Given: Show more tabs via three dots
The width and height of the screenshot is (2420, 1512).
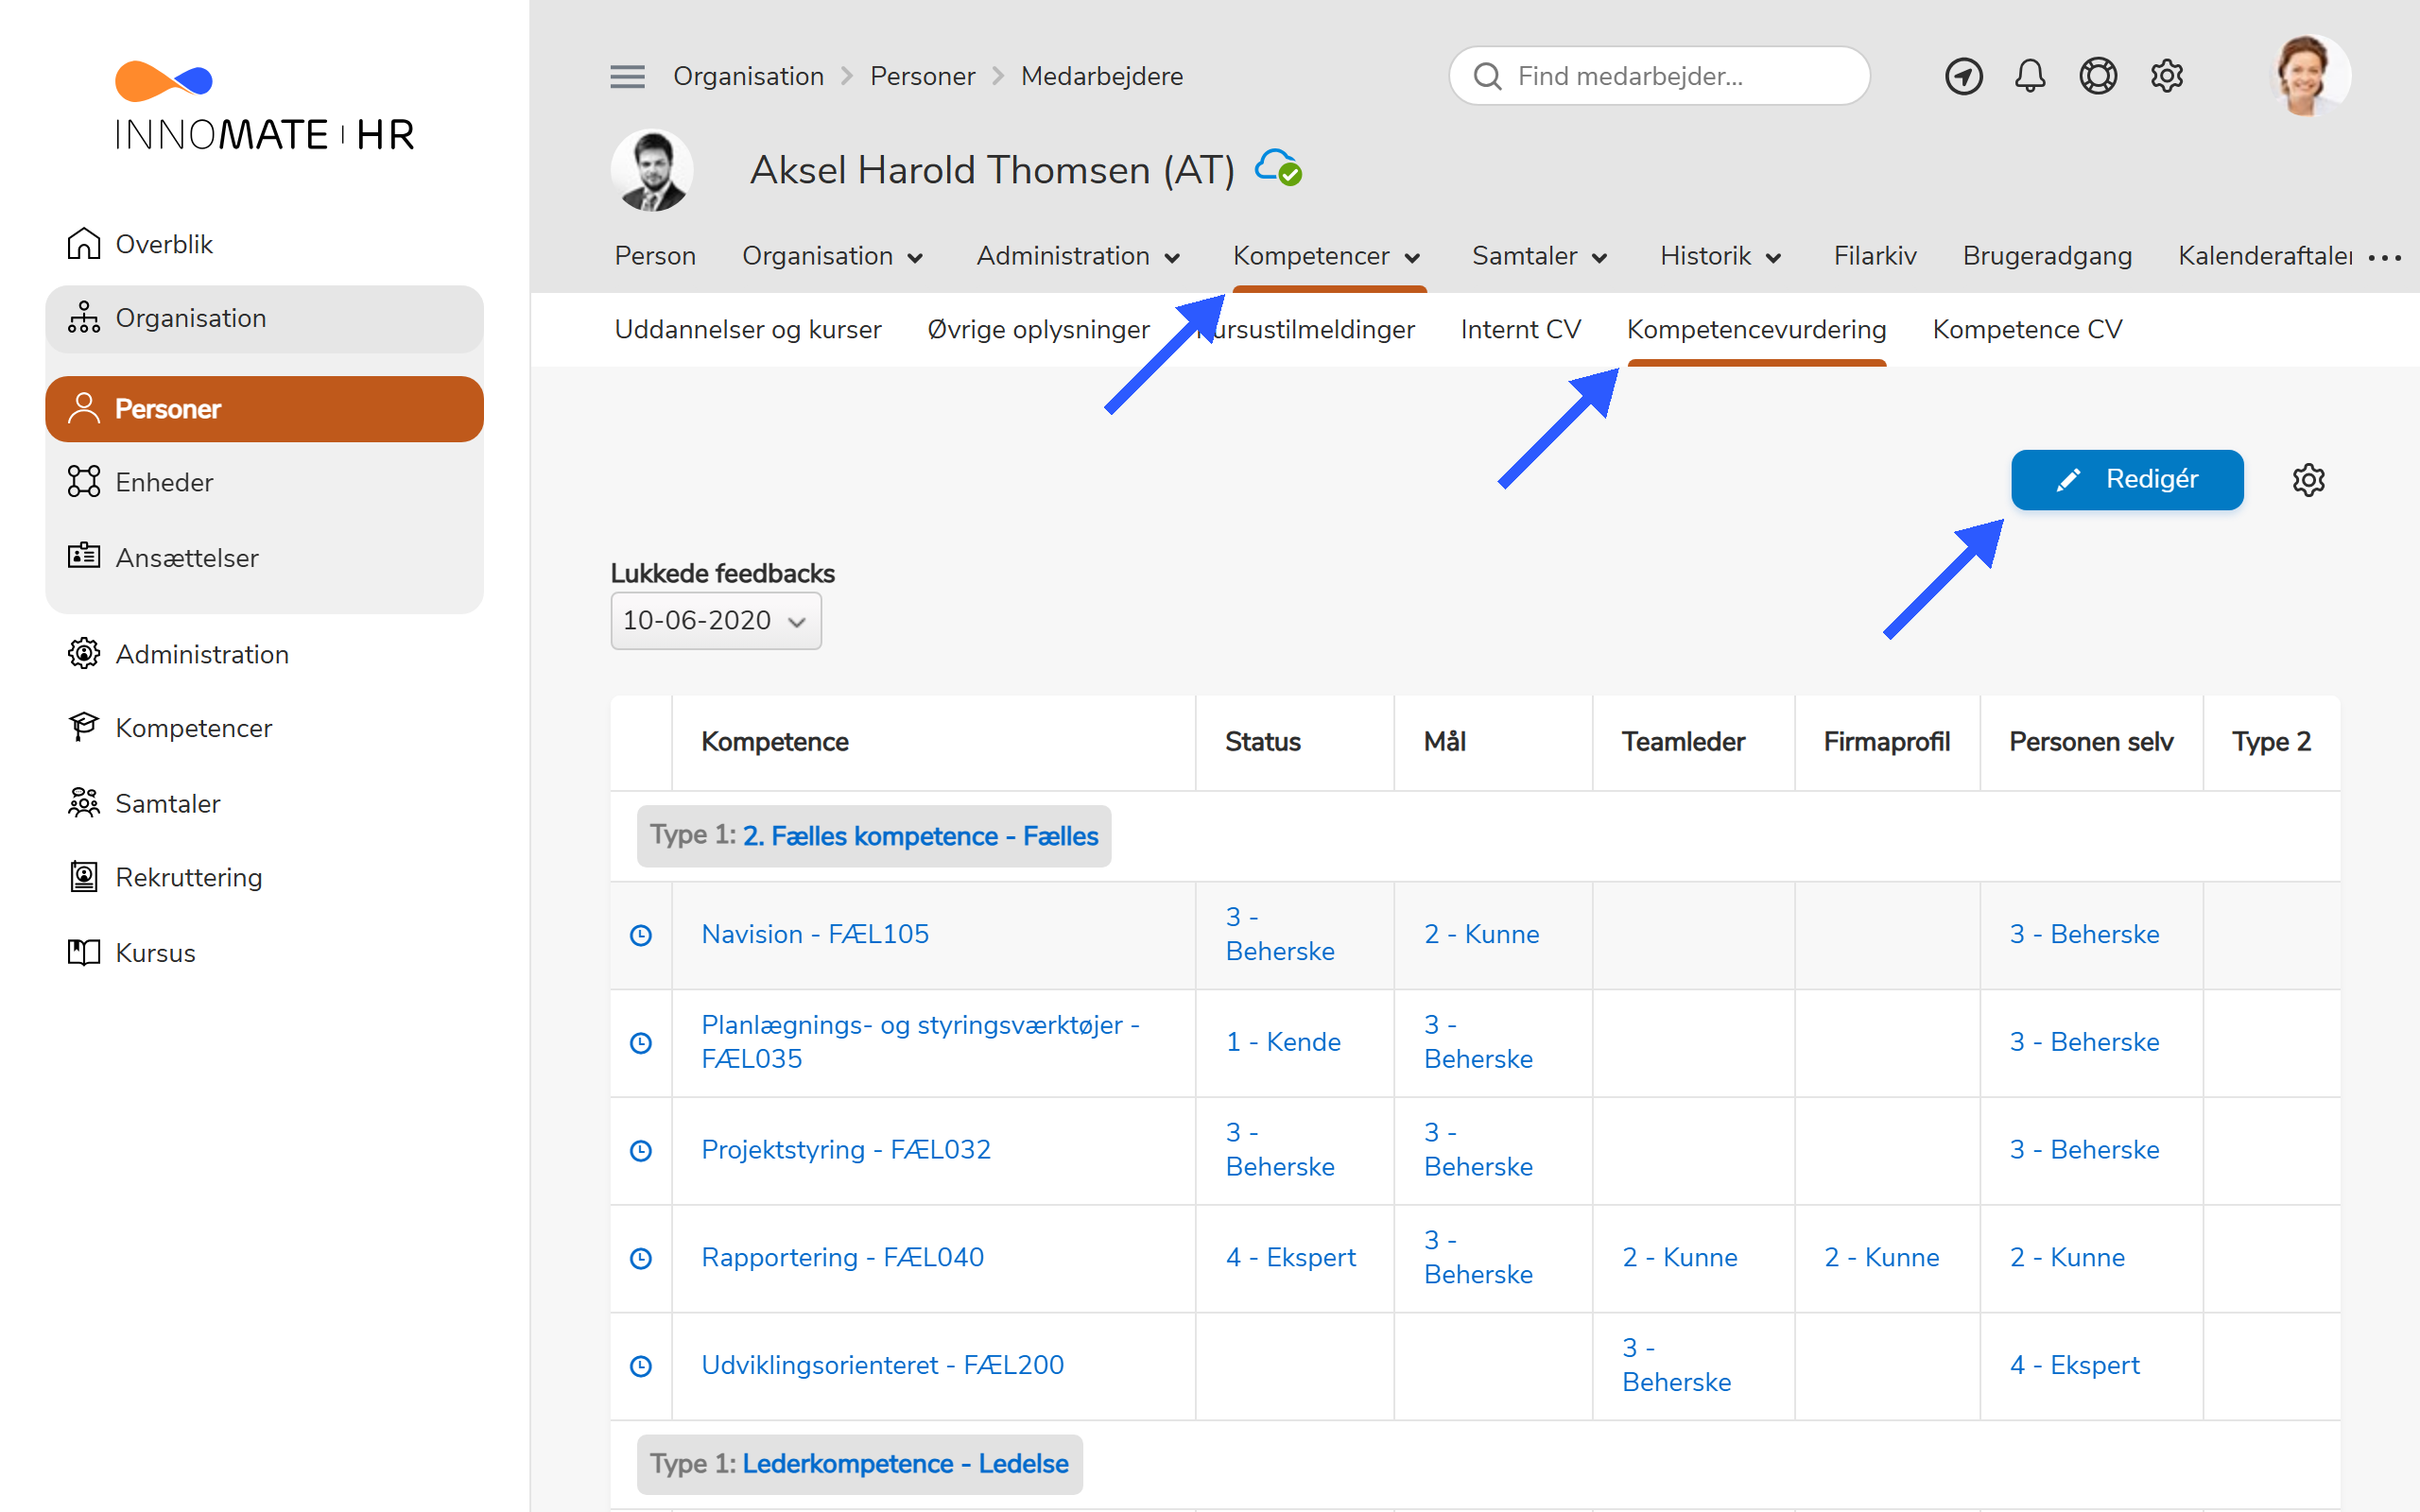Looking at the screenshot, I should pos(2385,258).
